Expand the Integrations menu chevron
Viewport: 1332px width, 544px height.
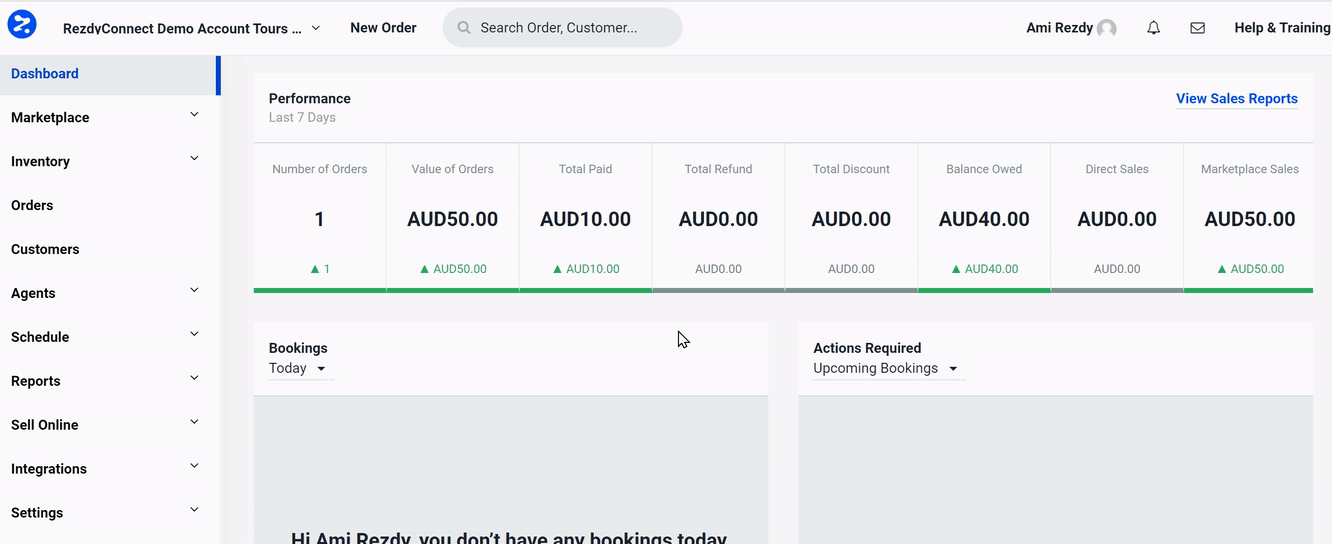click(x=194, y=467)
